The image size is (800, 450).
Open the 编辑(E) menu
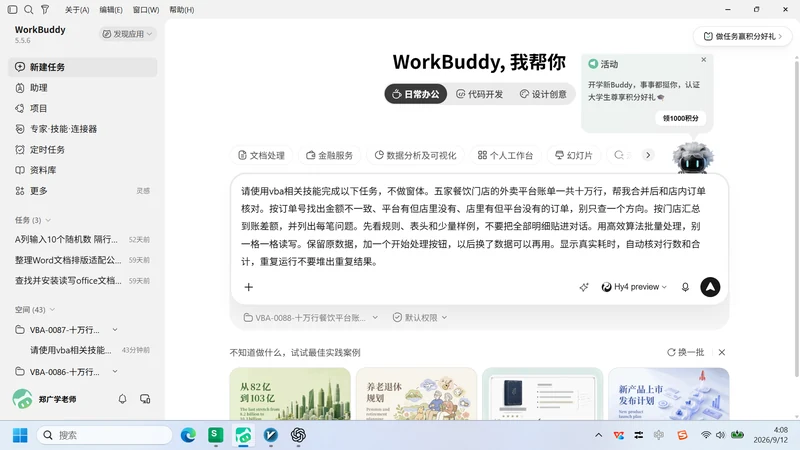coord(111,10)
